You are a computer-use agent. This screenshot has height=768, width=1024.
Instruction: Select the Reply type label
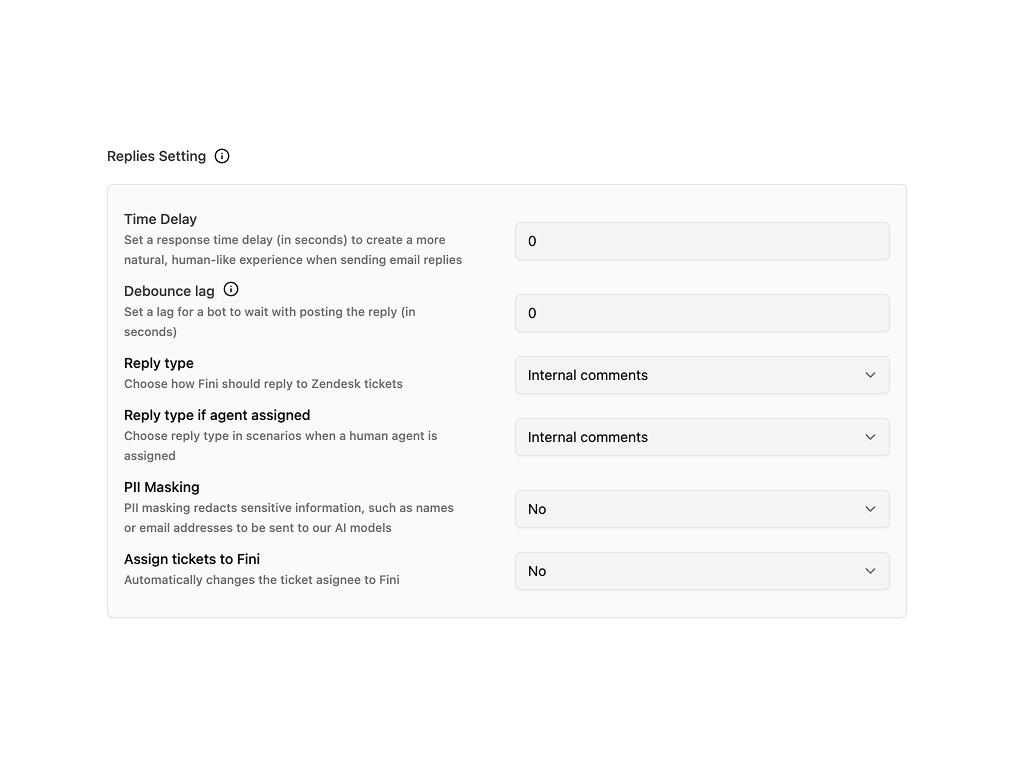[159, 363]
